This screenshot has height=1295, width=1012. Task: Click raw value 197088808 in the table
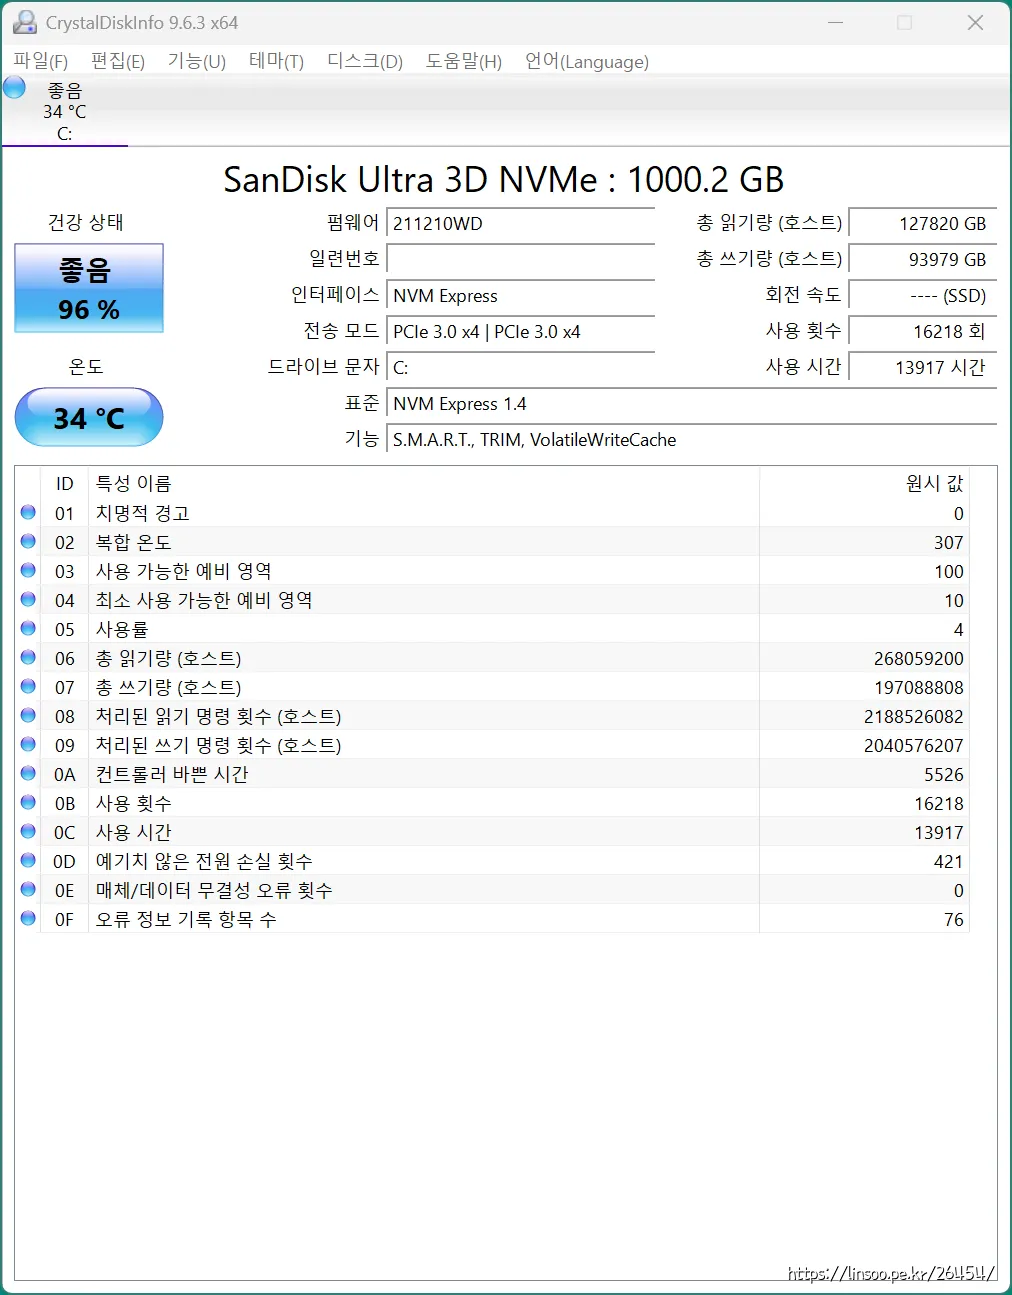918,688
